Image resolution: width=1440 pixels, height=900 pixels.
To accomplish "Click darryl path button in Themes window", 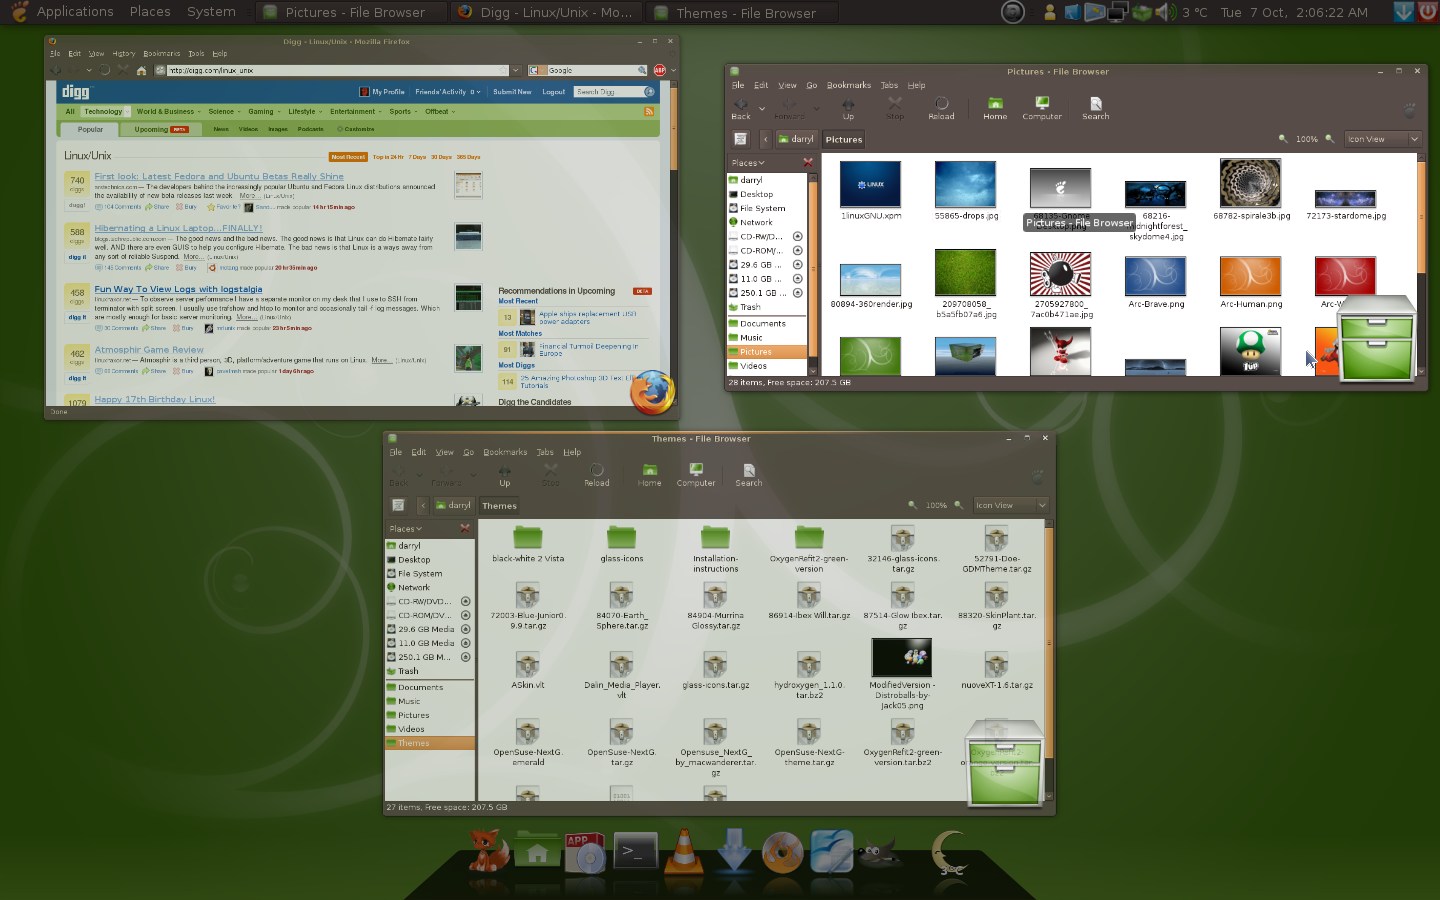I will [454, 505].
